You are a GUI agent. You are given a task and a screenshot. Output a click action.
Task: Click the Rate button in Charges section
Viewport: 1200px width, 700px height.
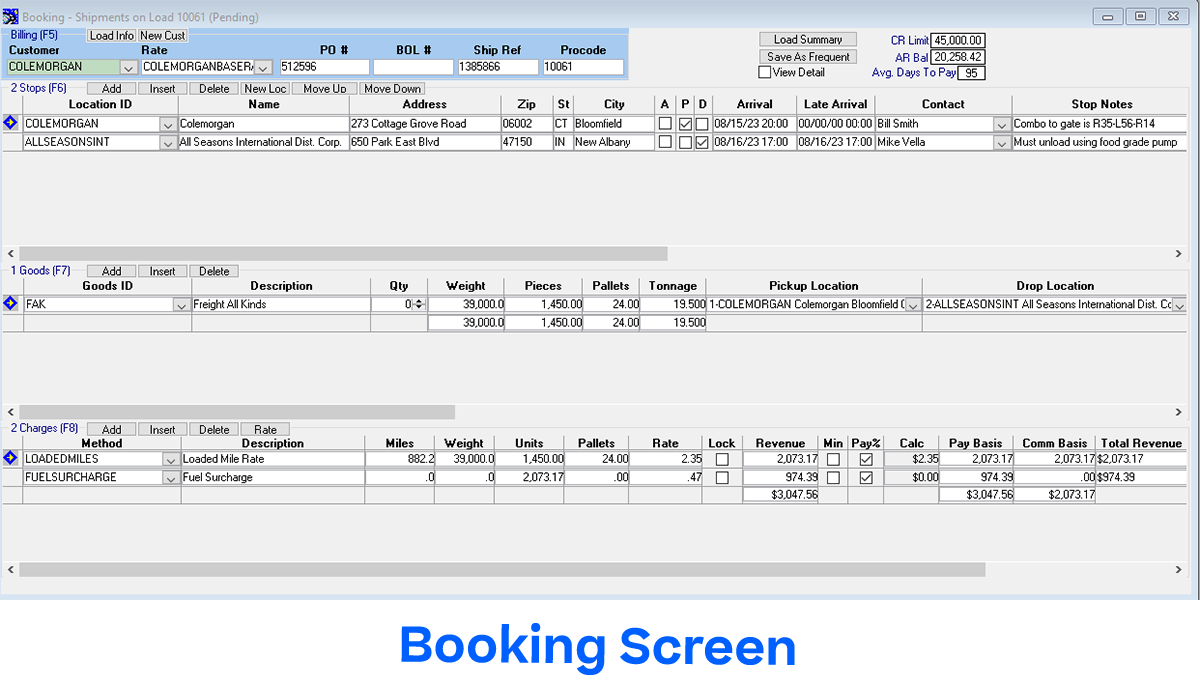click(x=265, y=430)
